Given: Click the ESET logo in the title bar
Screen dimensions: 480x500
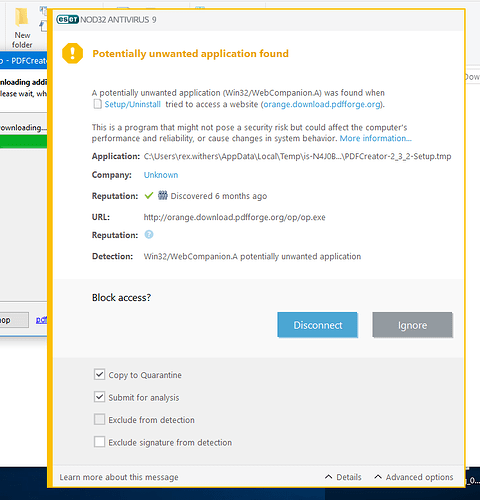Looking at the screenshot, I should [x=68, y=20].
